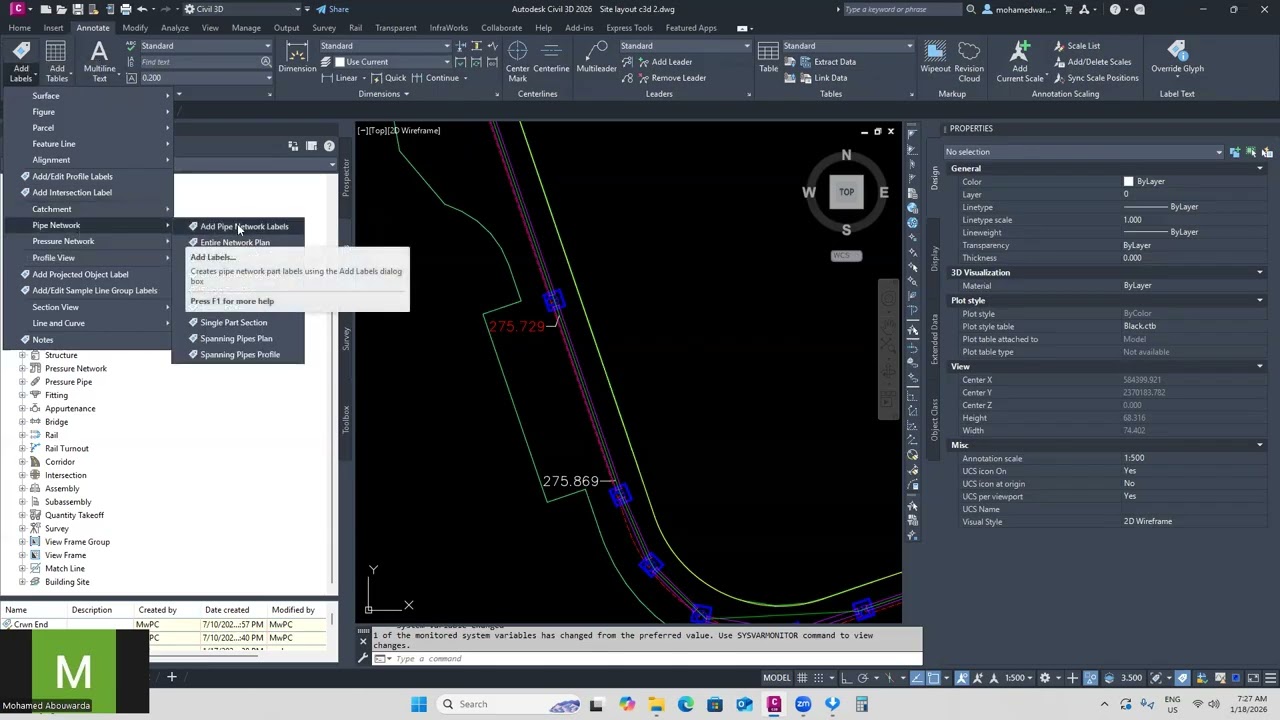Screen dimensions: 1280x720
Task: Collapse the General properties section
Action: click(x=1259, y=169)
